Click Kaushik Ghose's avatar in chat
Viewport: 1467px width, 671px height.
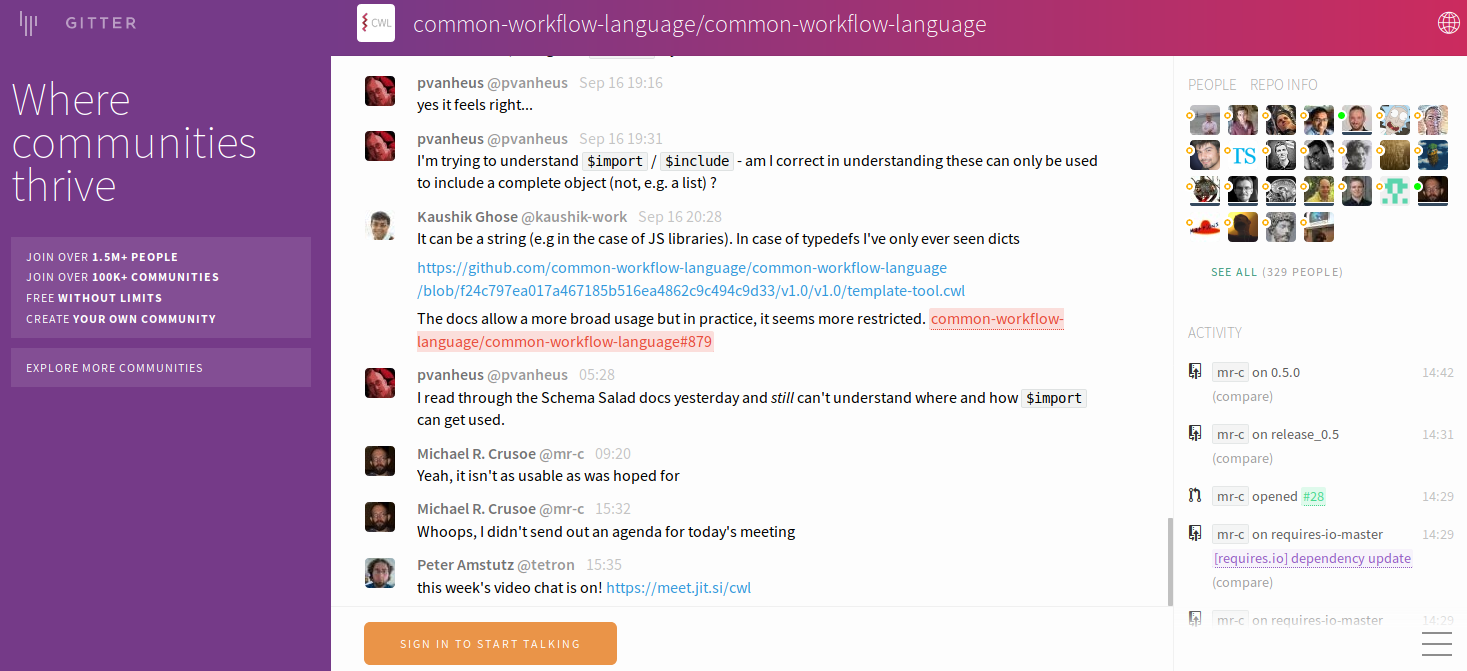click(380, 225)
